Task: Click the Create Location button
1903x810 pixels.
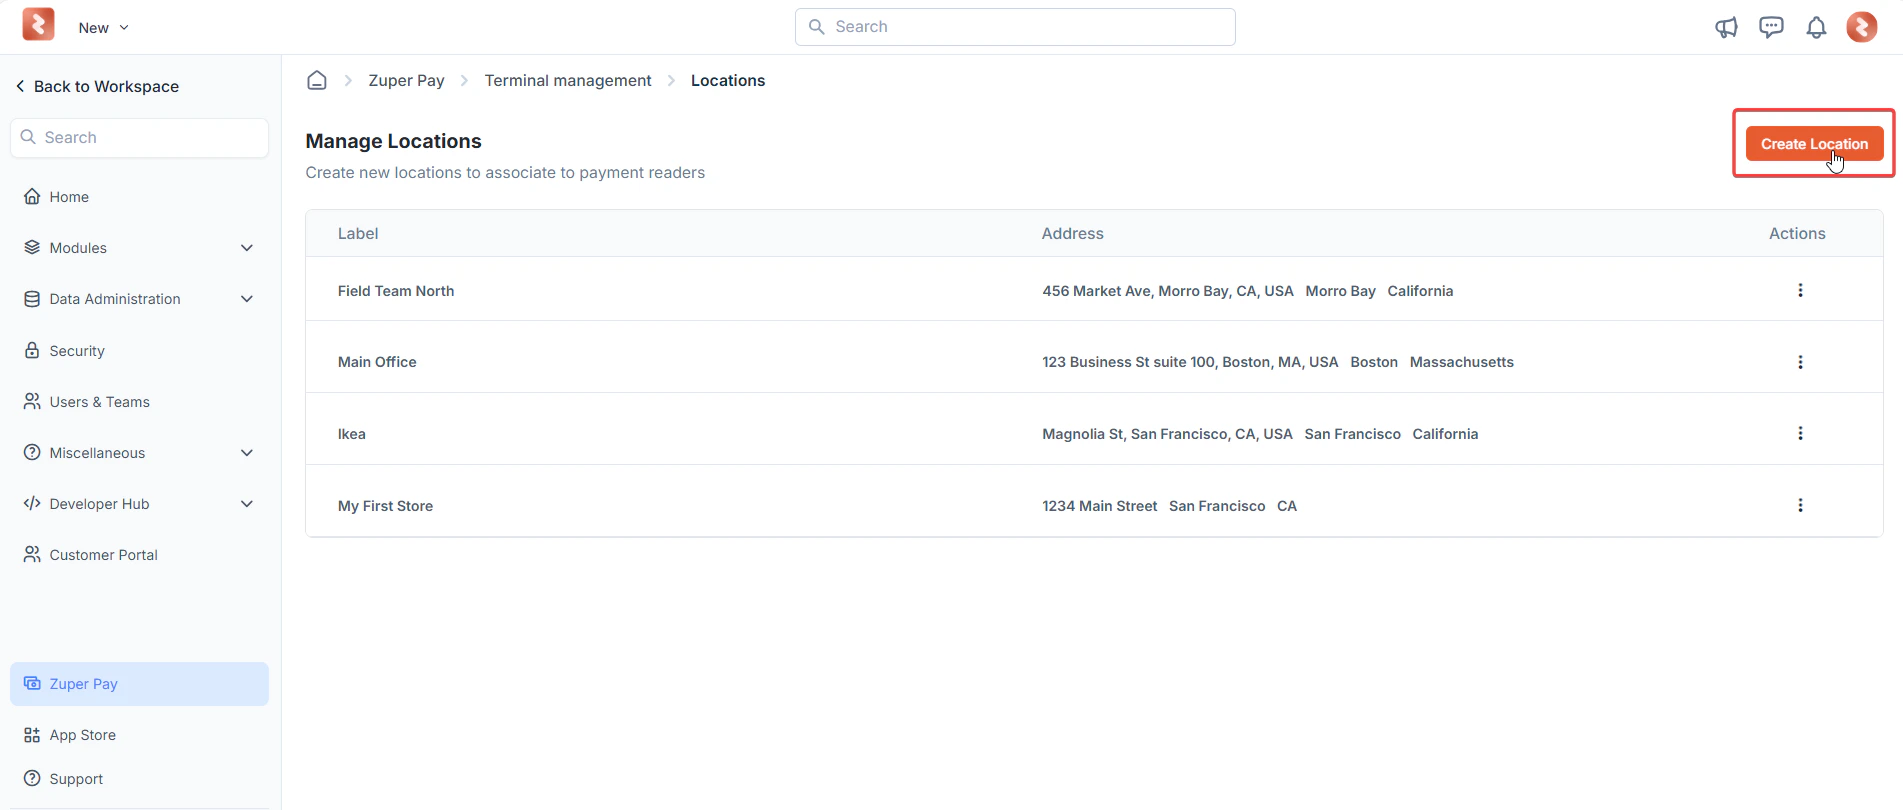Action: click(x=1814, y=144)
